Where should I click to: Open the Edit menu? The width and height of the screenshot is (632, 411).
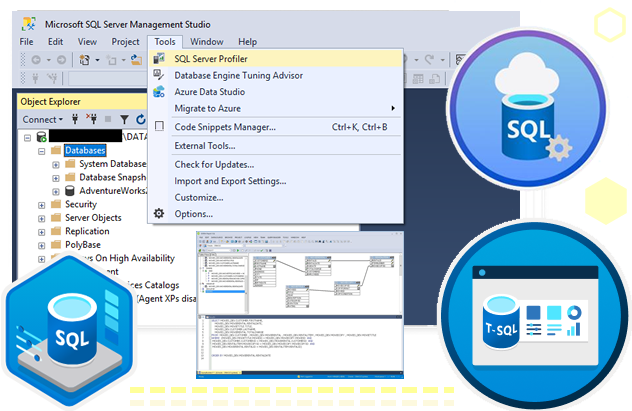(55, 42)
